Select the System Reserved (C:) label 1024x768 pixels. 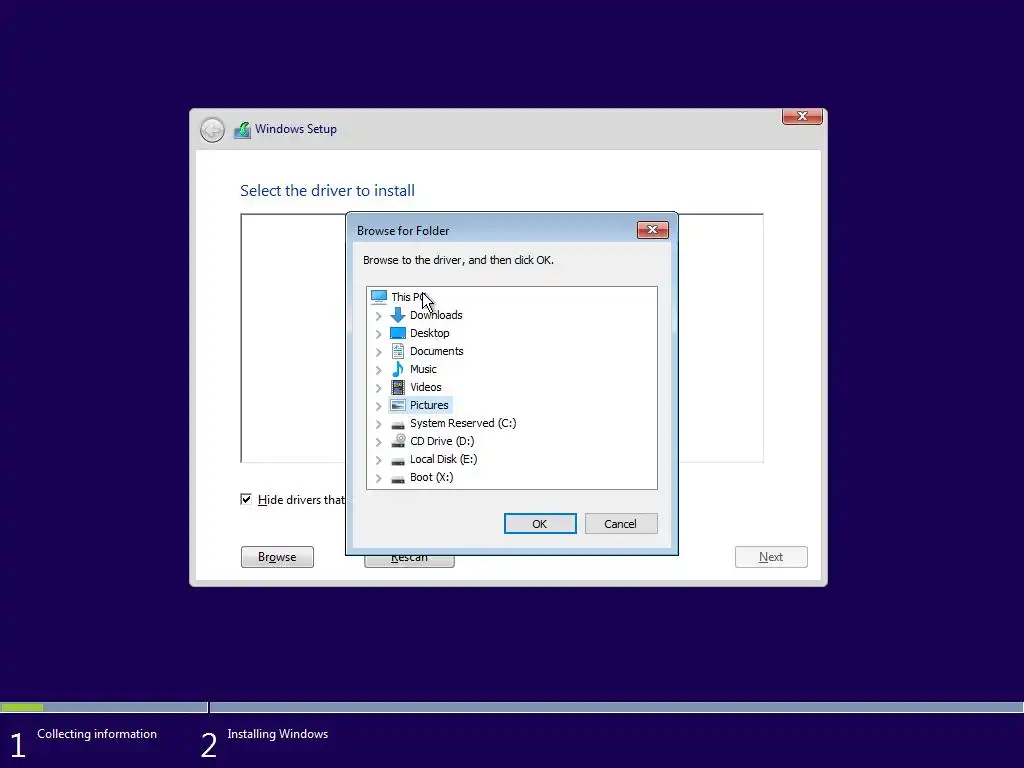(463, 423)
